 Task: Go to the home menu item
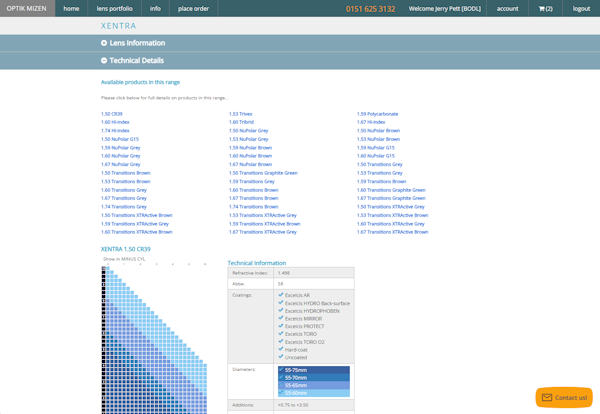coord(71,8)
